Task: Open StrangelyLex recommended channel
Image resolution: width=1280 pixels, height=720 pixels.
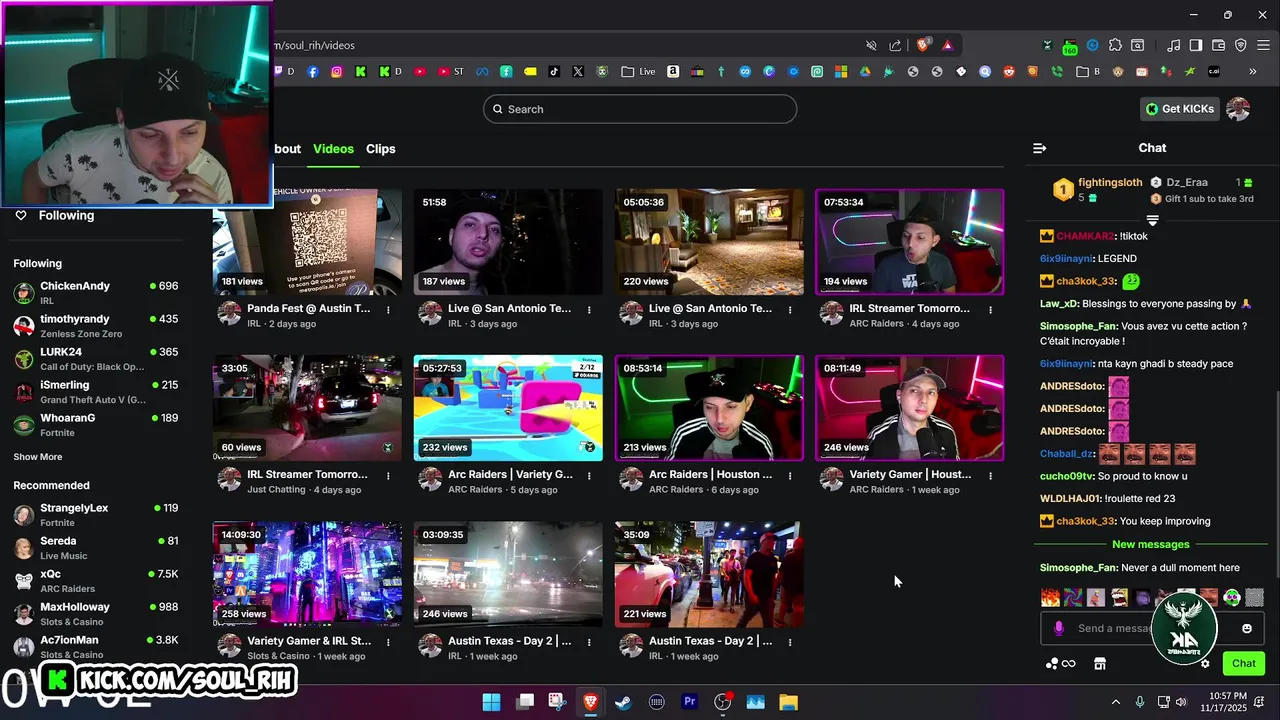Action: 96,514
